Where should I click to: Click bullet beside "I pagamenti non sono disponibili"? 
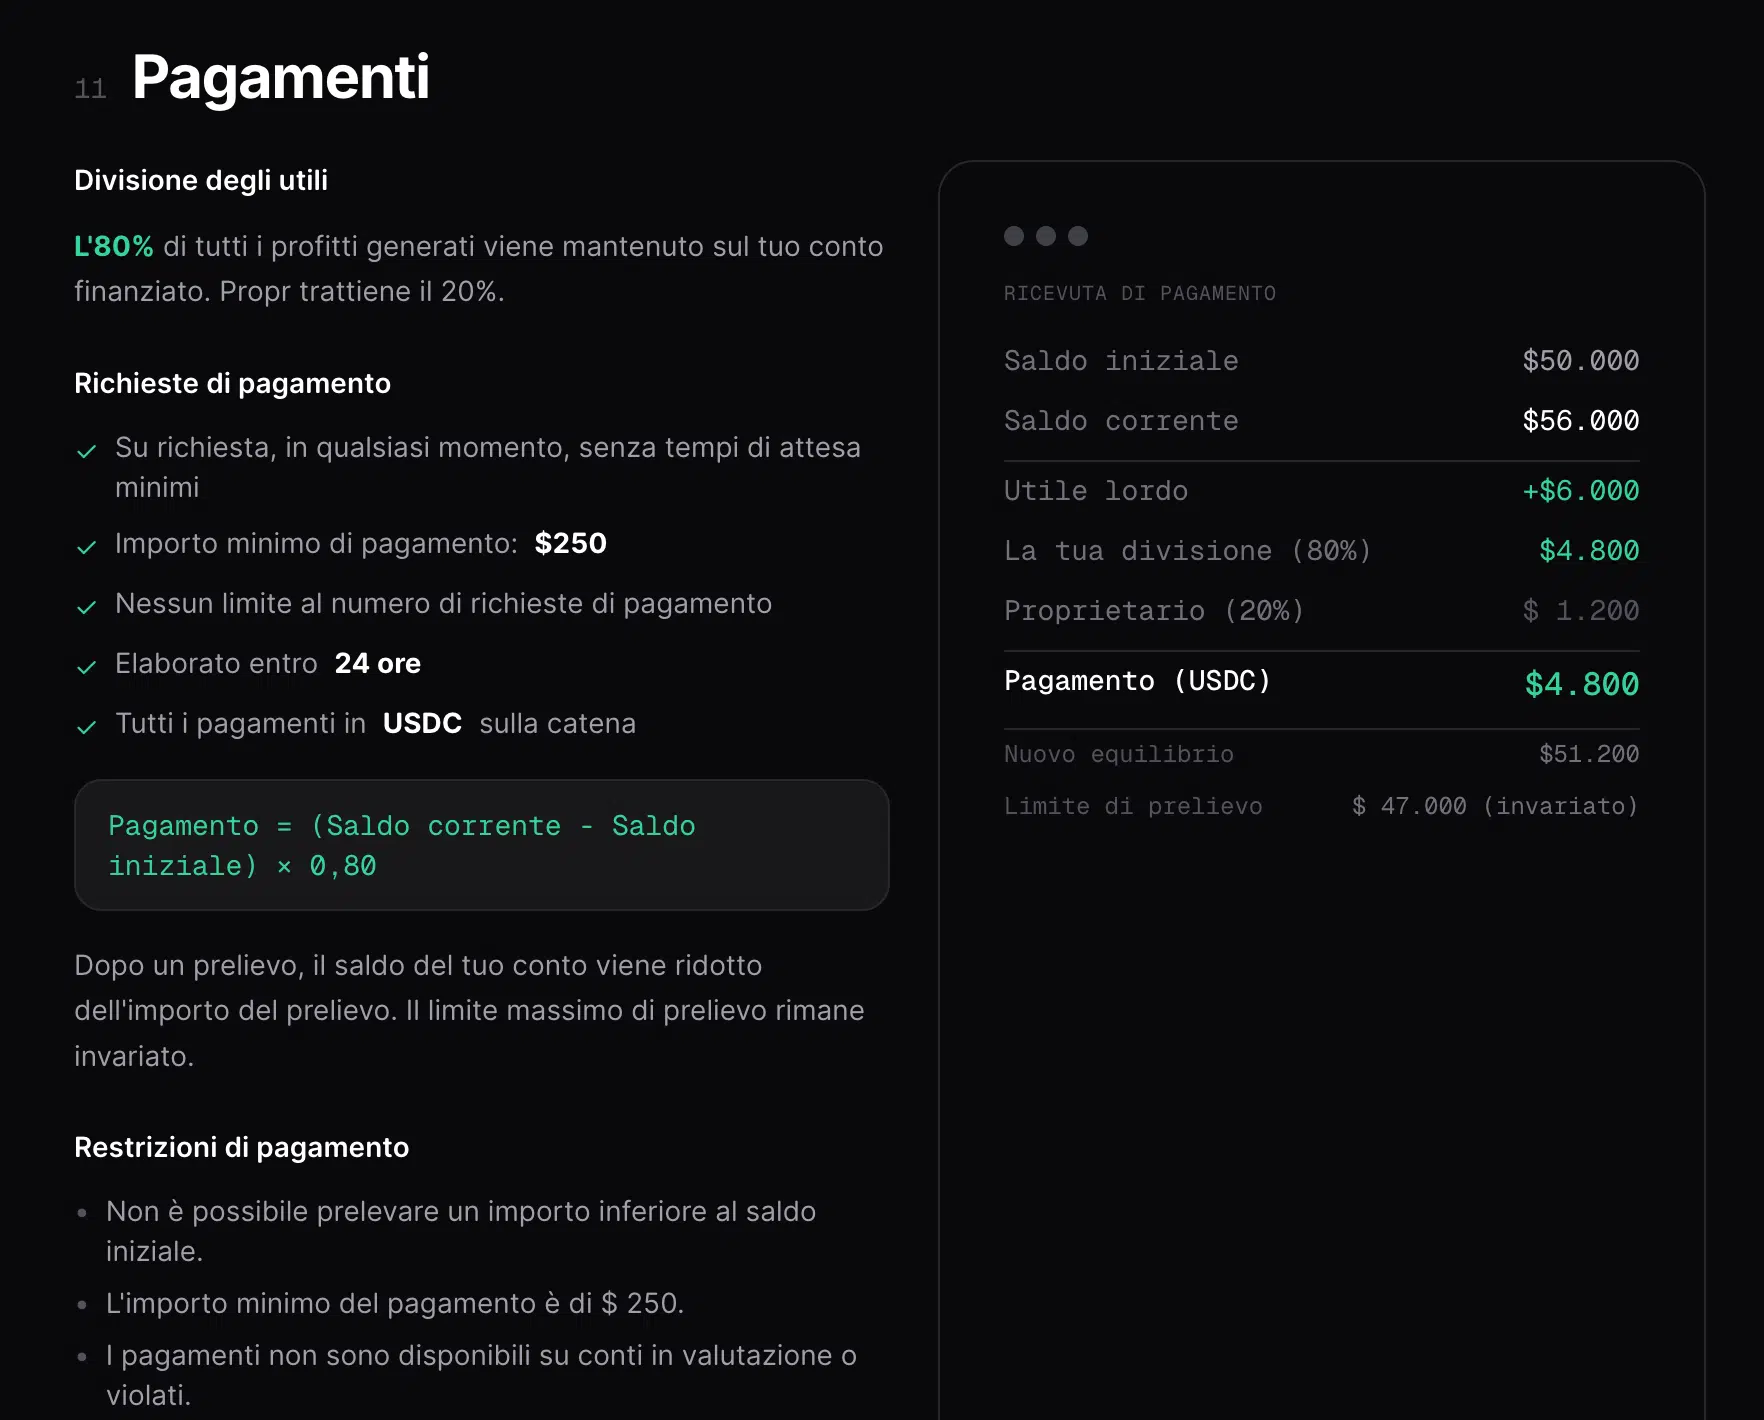83,1358
